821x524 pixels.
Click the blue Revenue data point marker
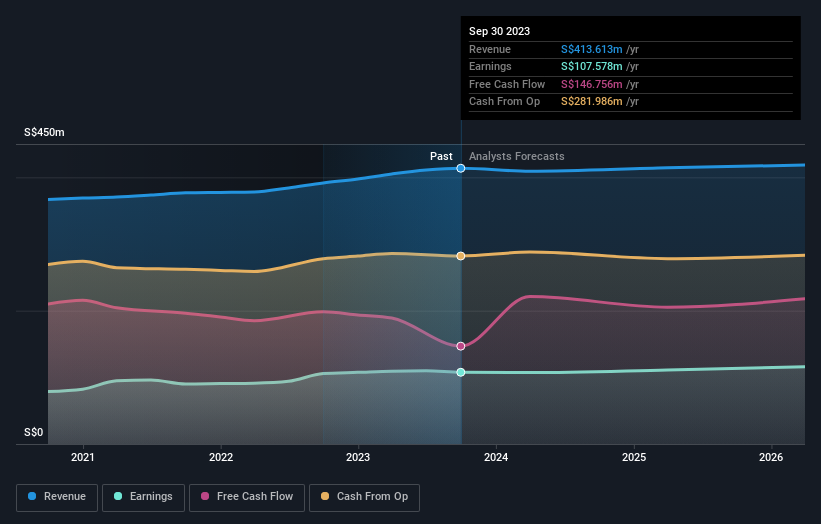[461, 168]
